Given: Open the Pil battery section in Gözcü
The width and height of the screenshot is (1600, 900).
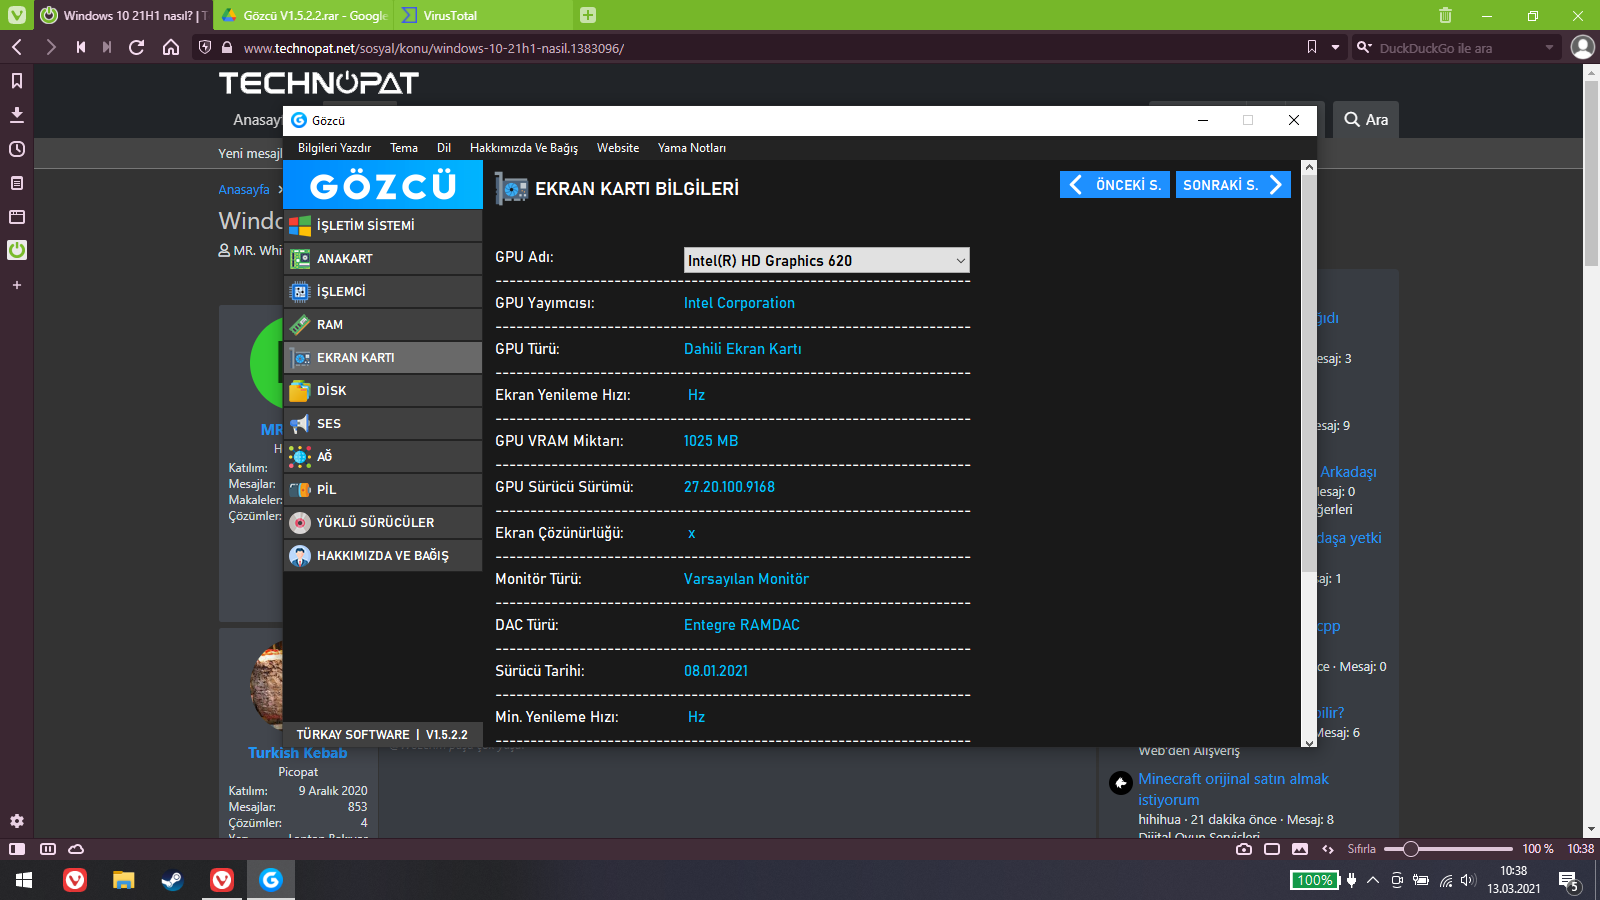Looking at the screenshot, I should pyautogui.click(x=383, y=489).
